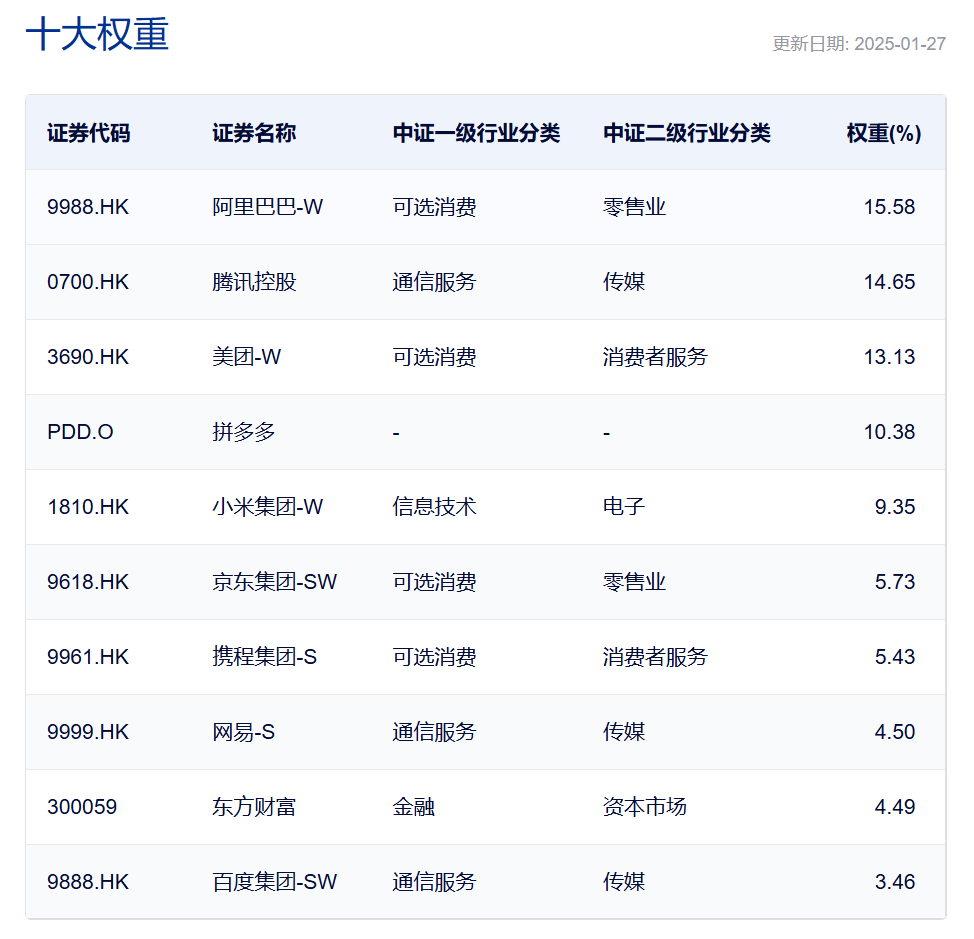The width and height of the screenshot is (974, 939).
Task: Click the 十大权重 heading
Action: 97,34
